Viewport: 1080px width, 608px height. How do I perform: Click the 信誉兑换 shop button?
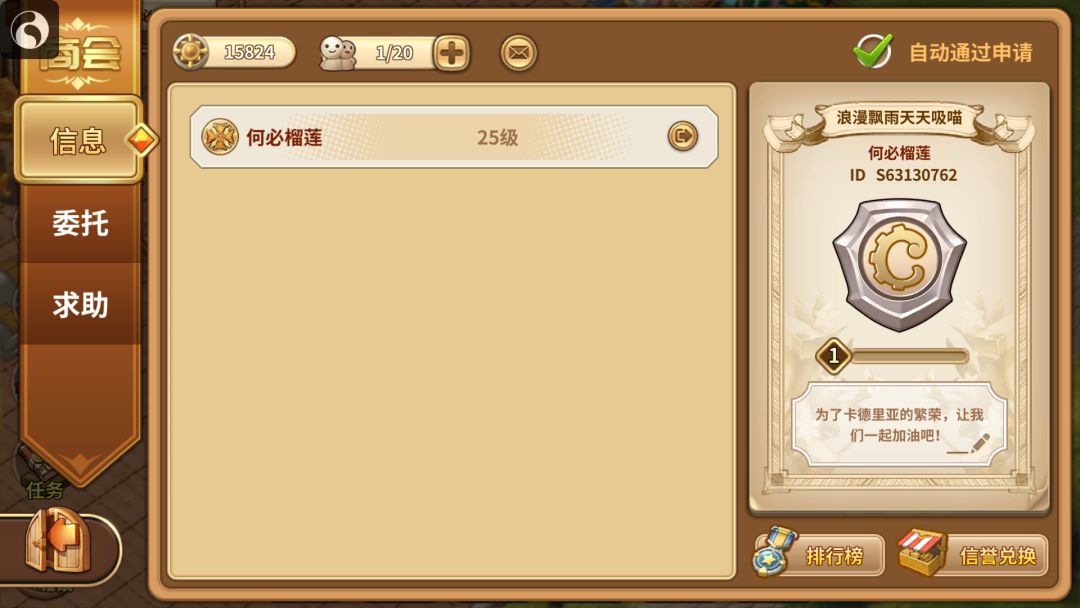click(973, 554)
